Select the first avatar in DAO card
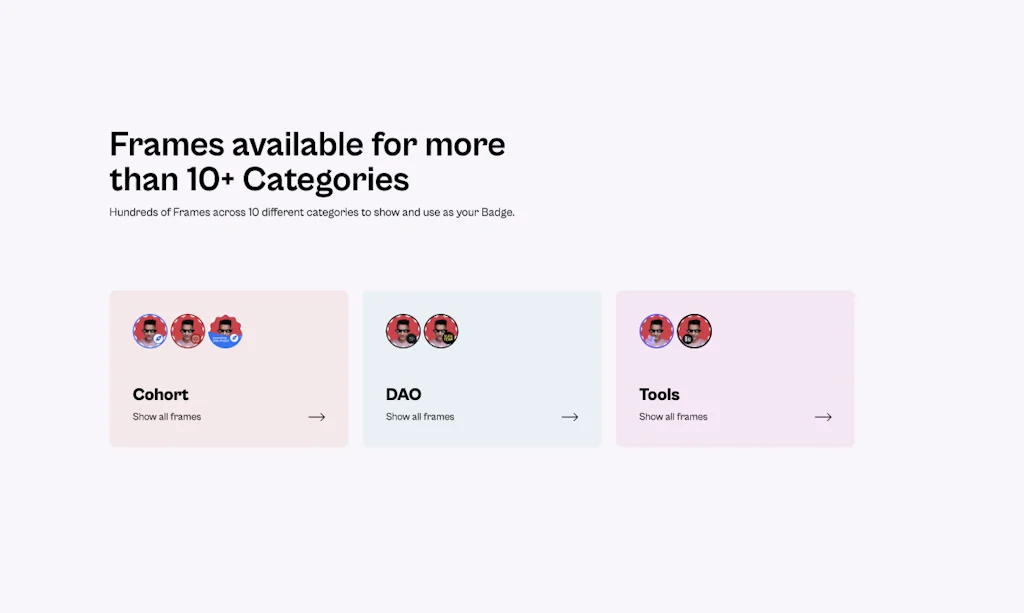 (x=403, y=331)
